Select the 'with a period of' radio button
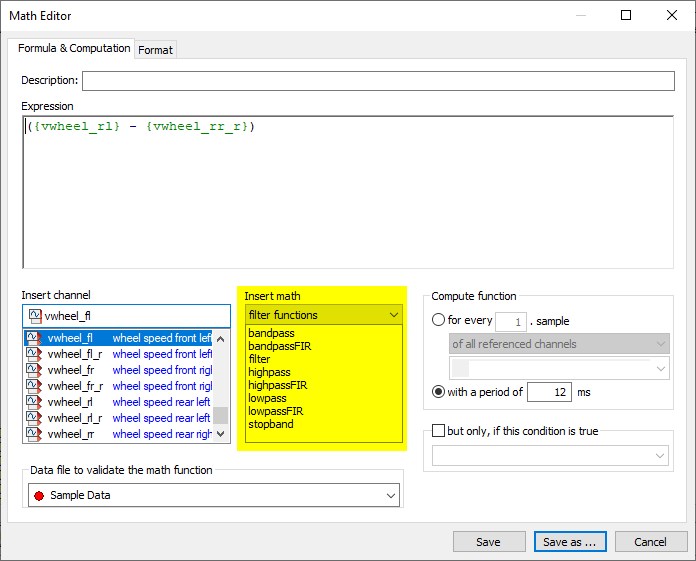 pos(438,392)
